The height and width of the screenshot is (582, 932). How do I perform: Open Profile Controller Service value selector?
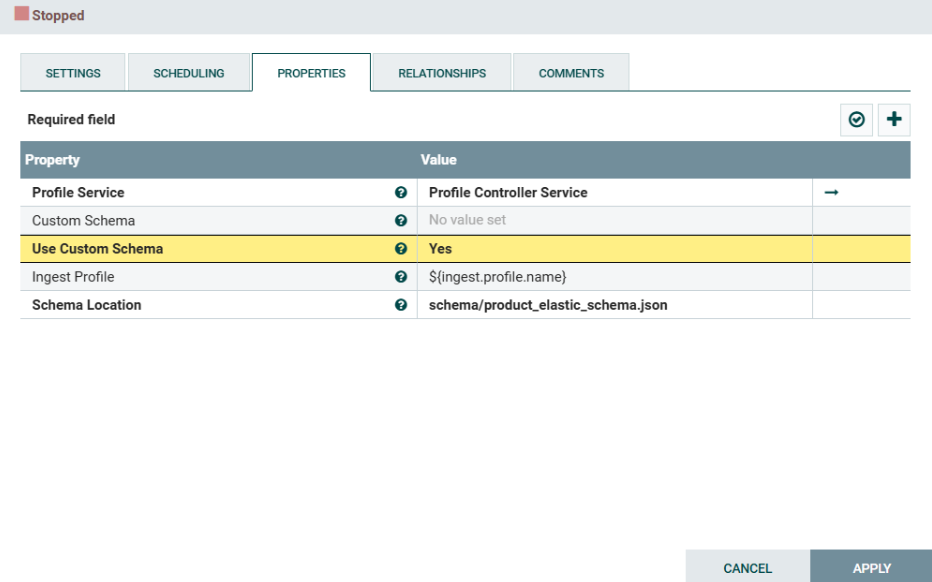click(x=614, y=193)
